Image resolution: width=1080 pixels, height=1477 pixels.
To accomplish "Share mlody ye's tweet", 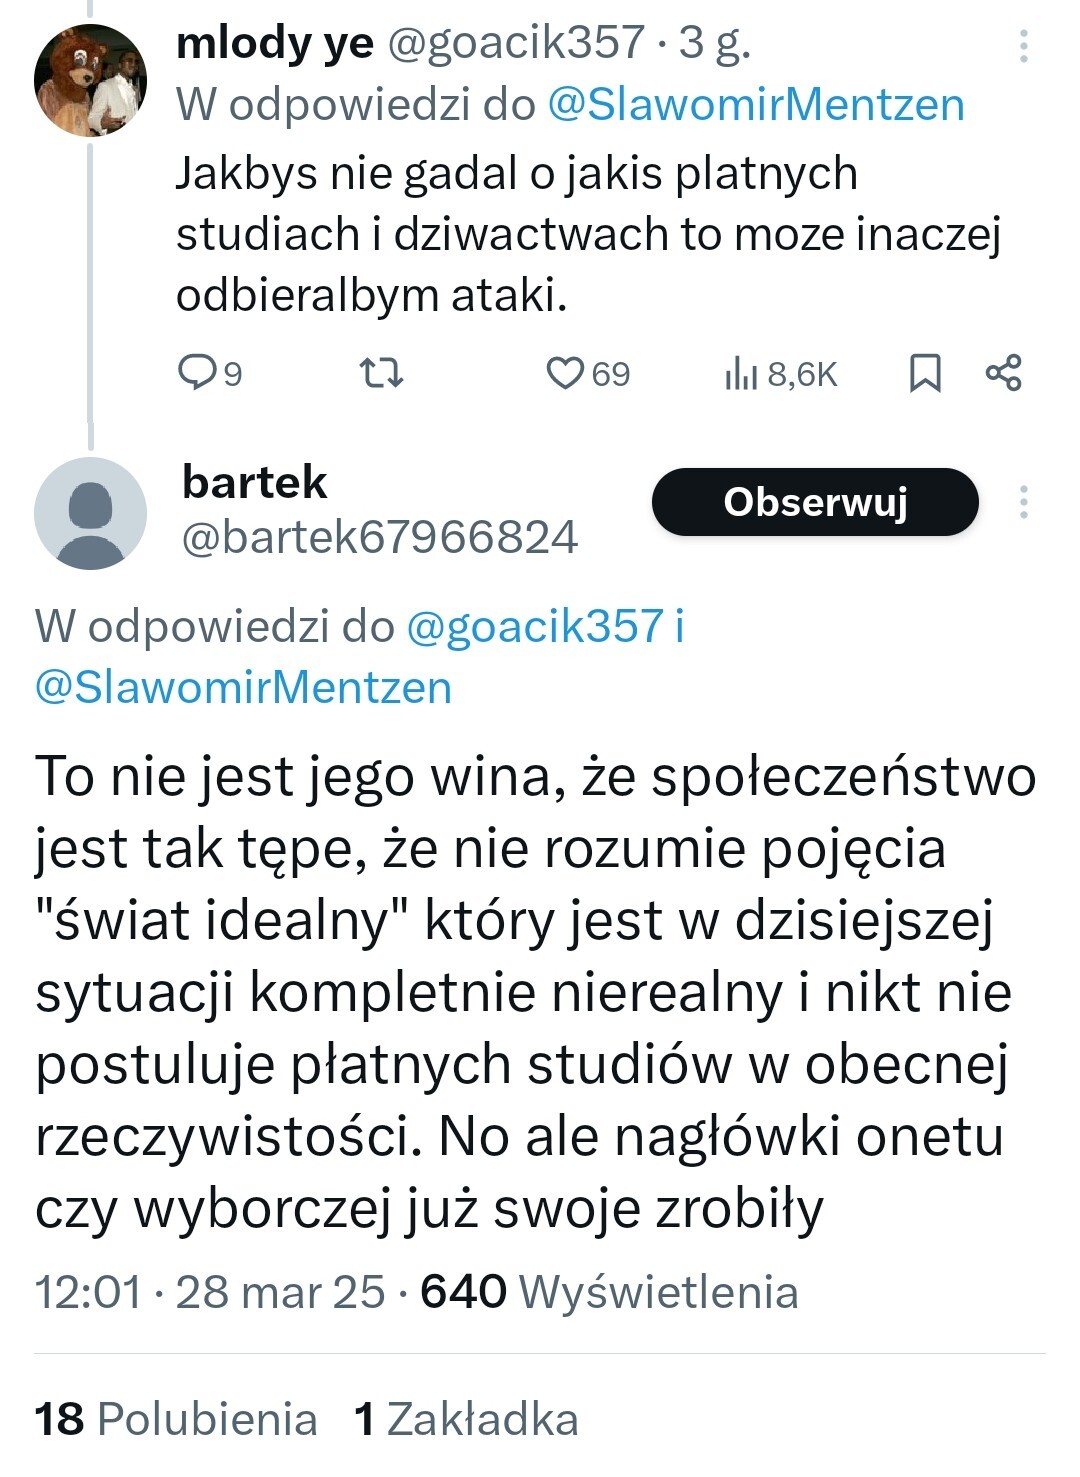I will point(1004,373).
